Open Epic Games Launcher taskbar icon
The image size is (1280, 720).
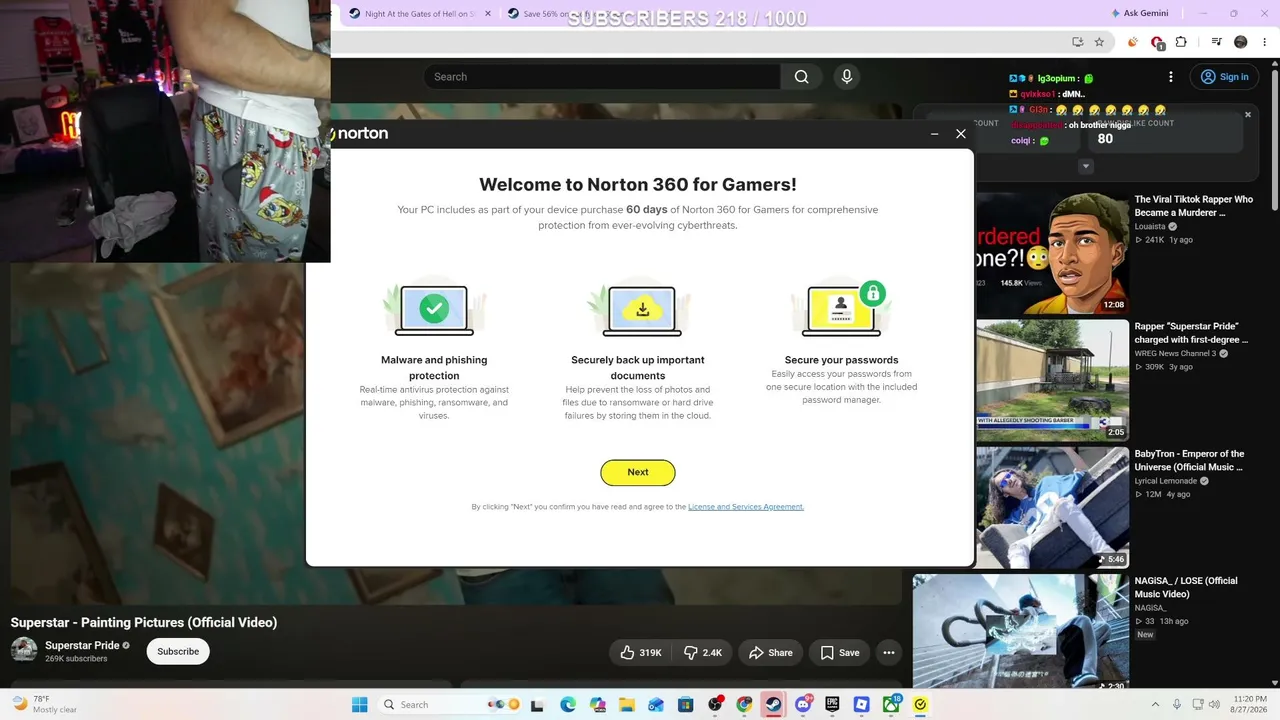[x=832, y=705]
